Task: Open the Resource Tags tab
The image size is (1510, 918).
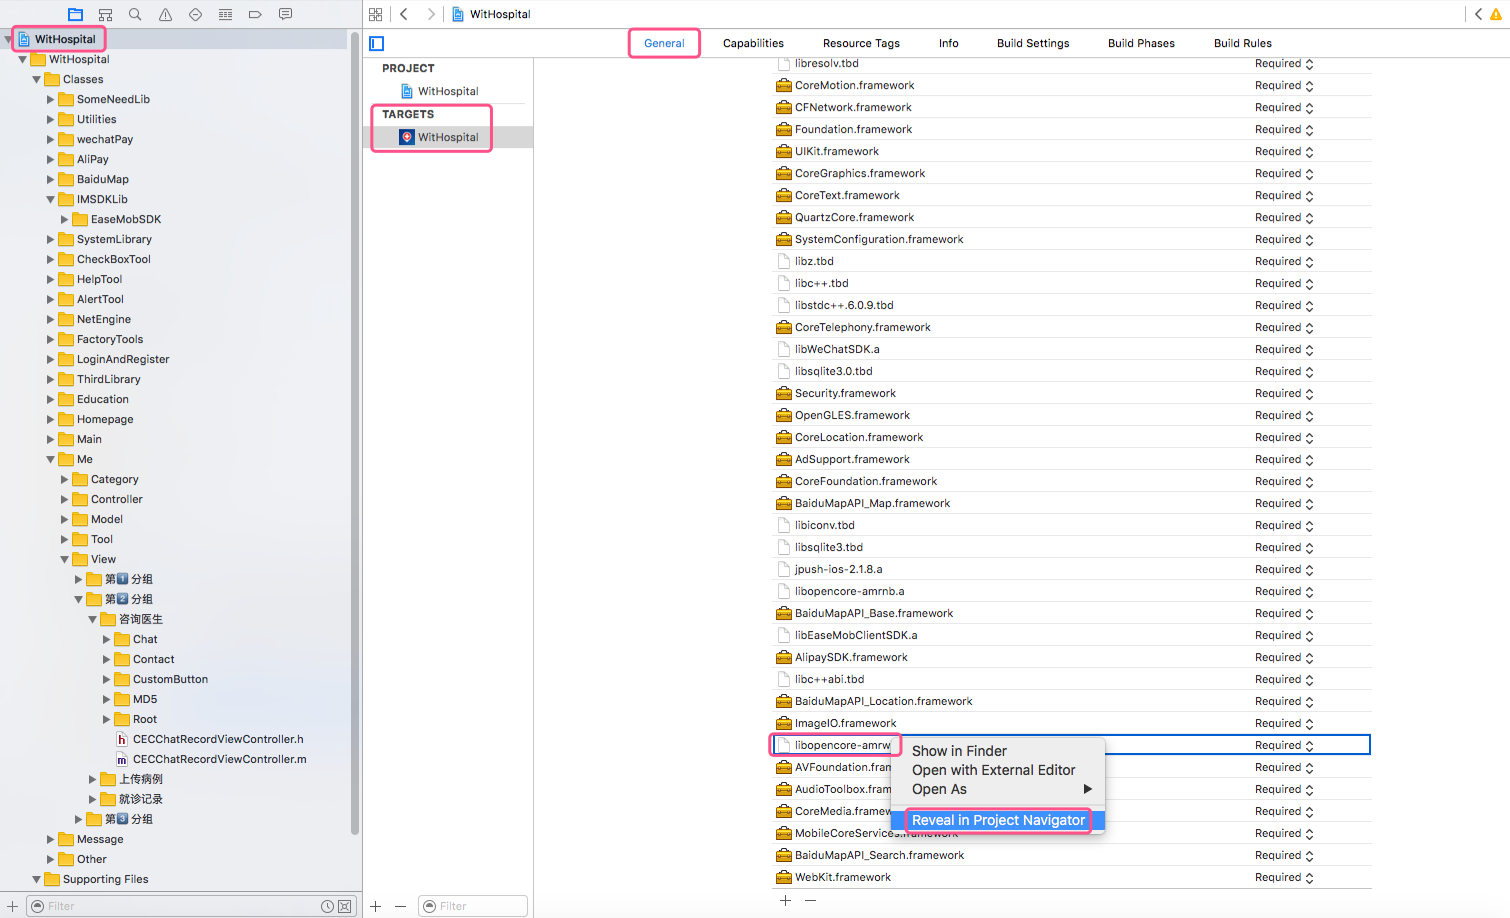Action: (x=861, y=43)
